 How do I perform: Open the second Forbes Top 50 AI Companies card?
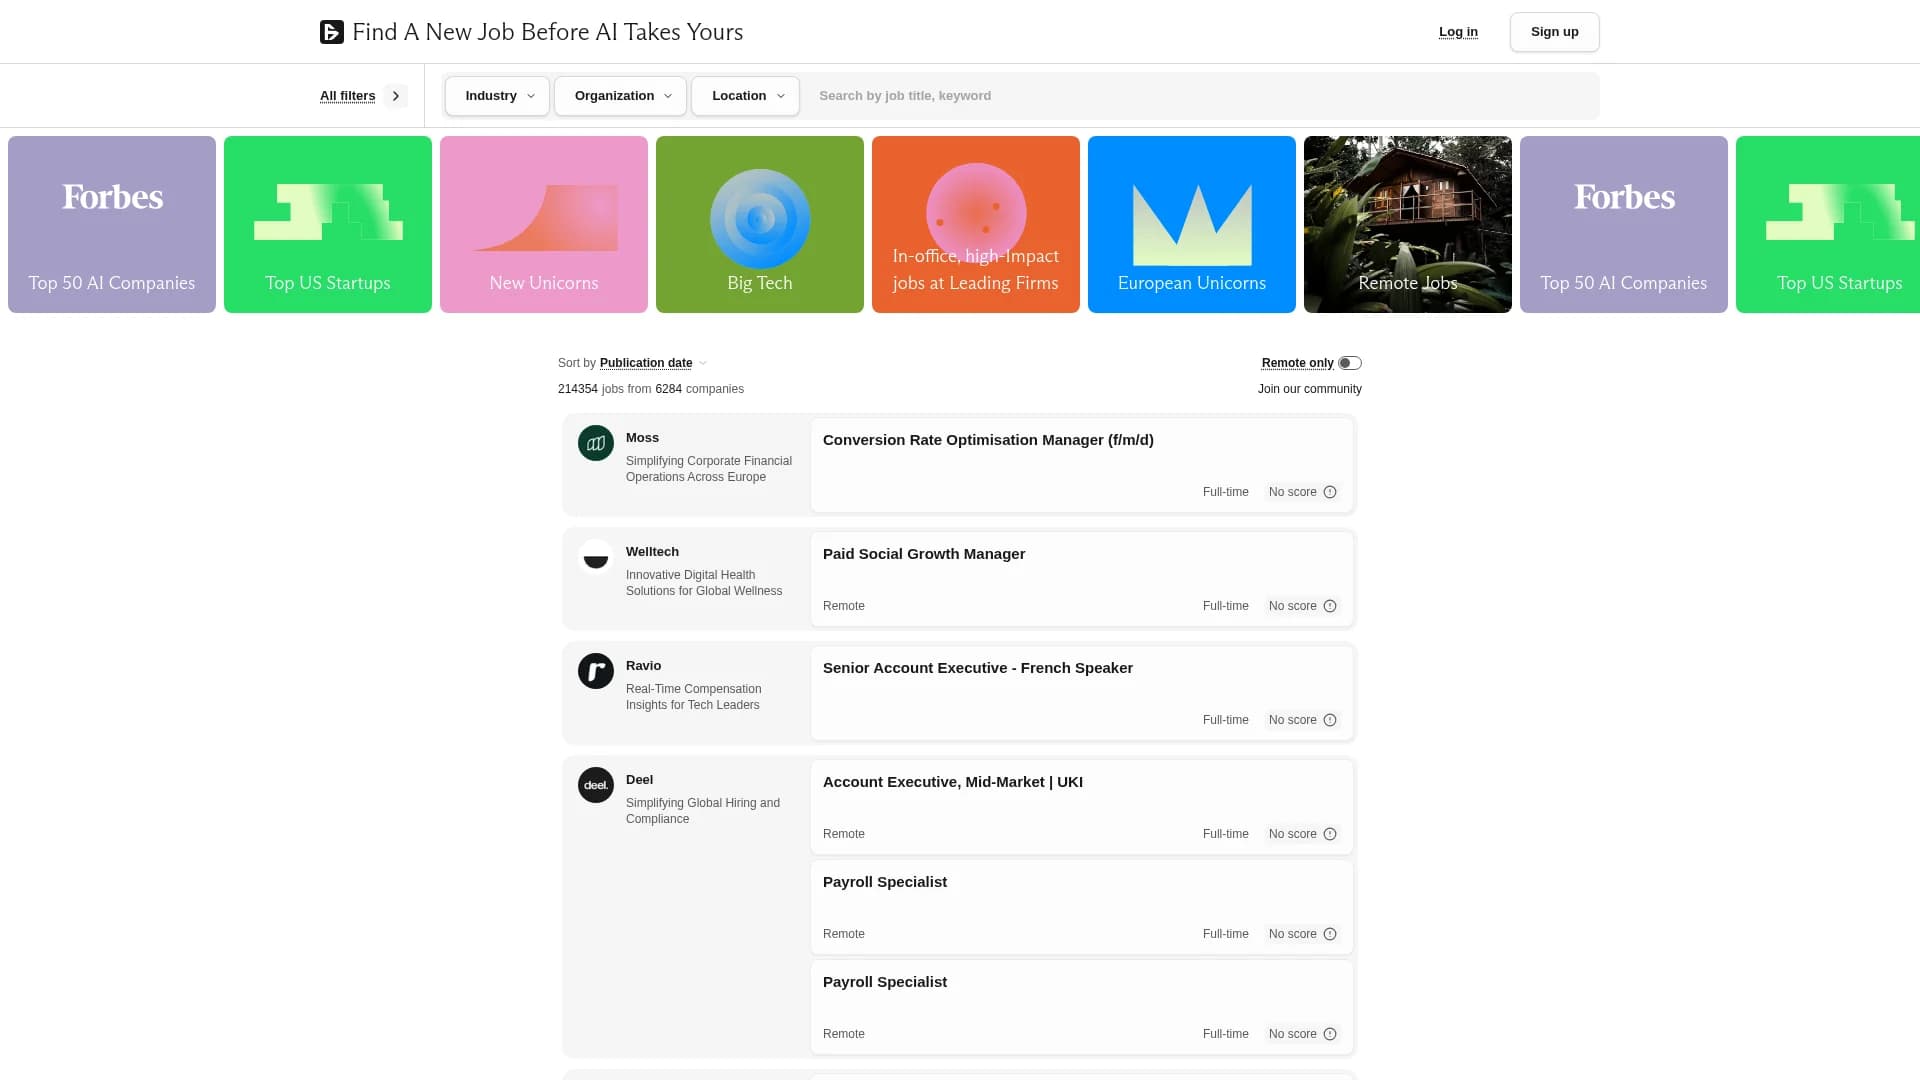click(1624, 225)
